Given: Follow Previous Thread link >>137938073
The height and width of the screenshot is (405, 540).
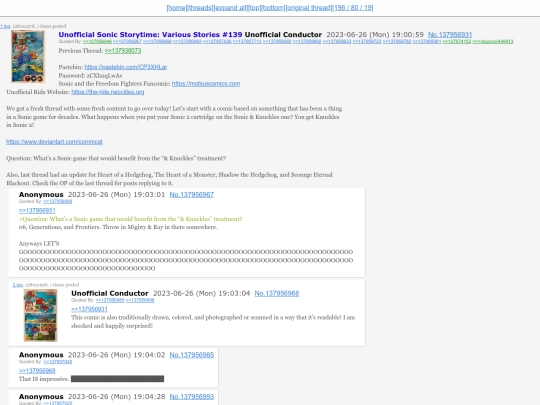Looking at the screenshot, I should tap(123, 51).
